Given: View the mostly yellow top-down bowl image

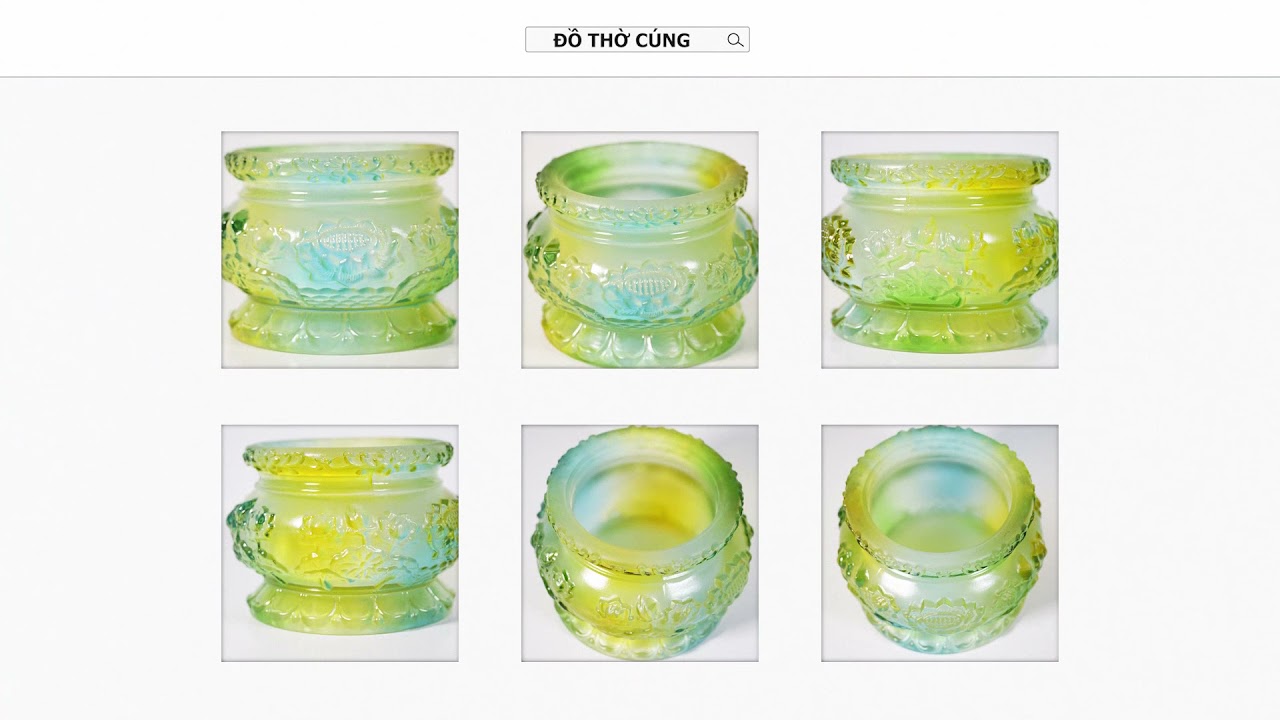Looking at the screenshot, I should pyautogui.click(x=940, y=543).
